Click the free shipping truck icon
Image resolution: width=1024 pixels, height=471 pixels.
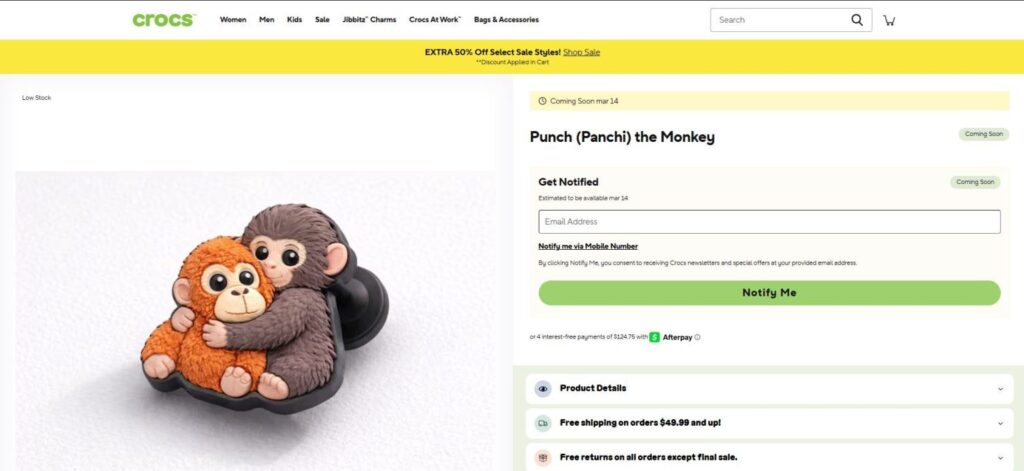click(543, 423)
